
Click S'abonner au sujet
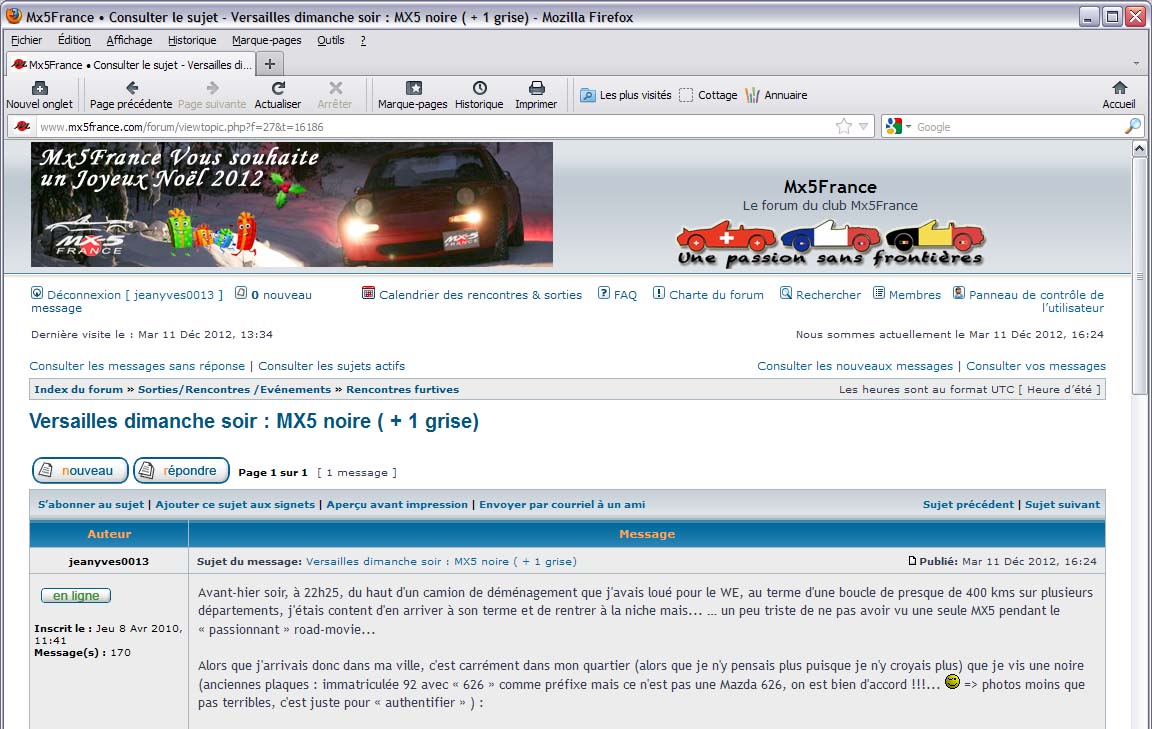point(91,505)
